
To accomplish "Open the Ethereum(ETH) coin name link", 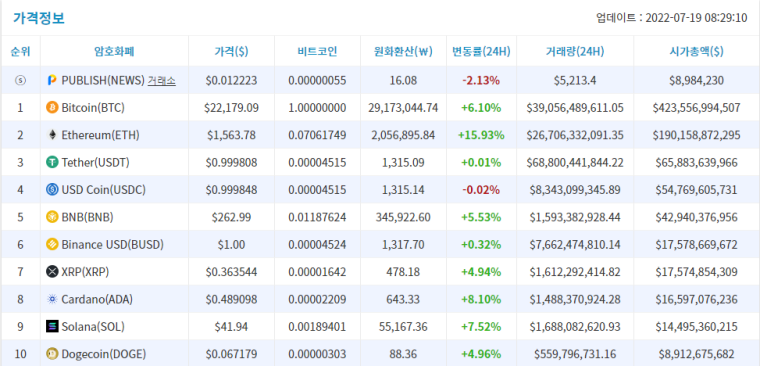I will pos(100,135).
